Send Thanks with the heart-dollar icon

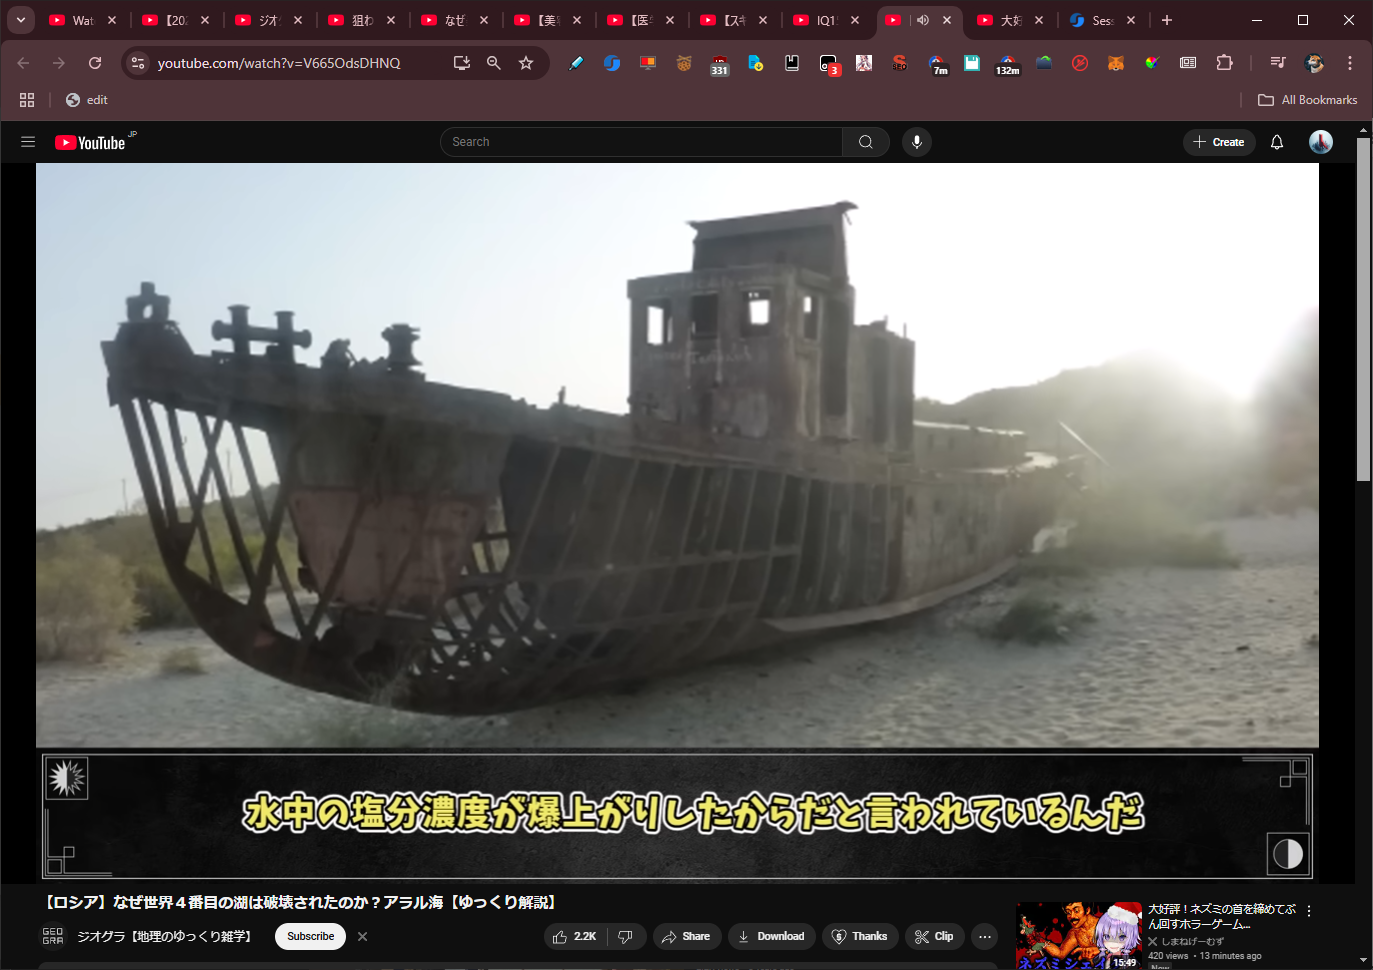(859, 937)
